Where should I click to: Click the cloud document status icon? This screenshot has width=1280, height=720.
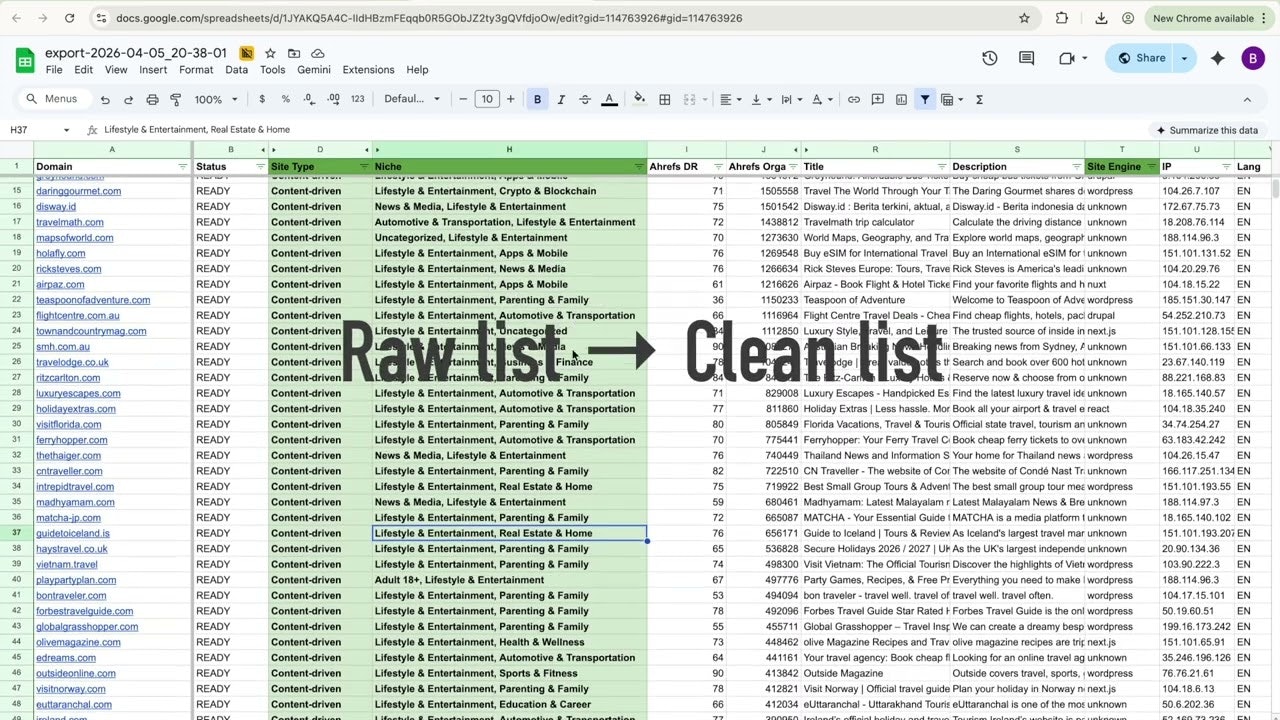[318, 53]
